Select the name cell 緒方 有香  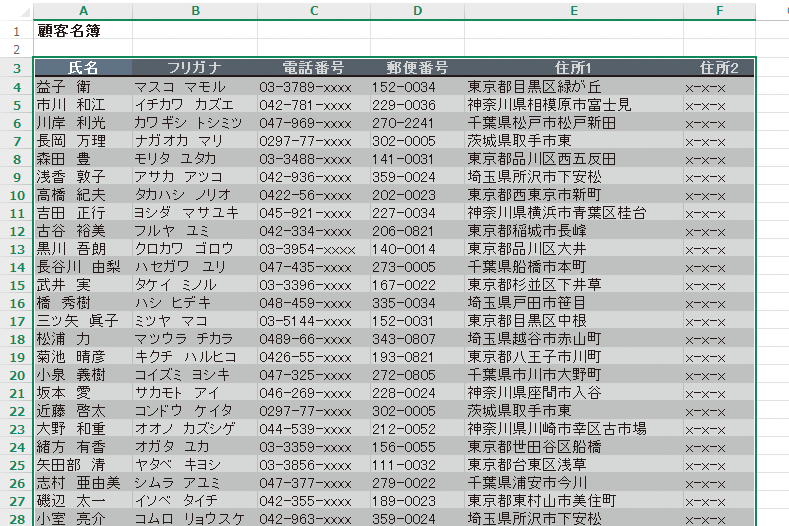pos(83,447)
